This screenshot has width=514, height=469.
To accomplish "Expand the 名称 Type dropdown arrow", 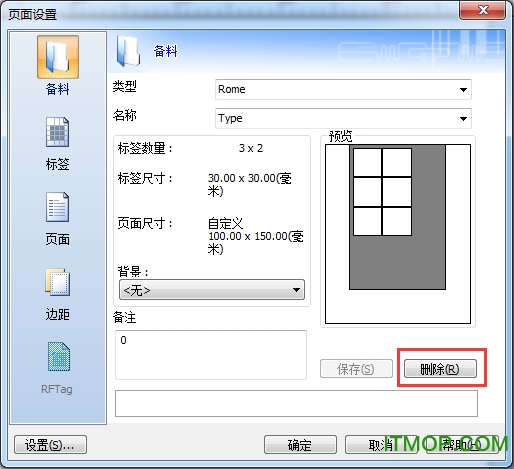I will coord(463,119).
